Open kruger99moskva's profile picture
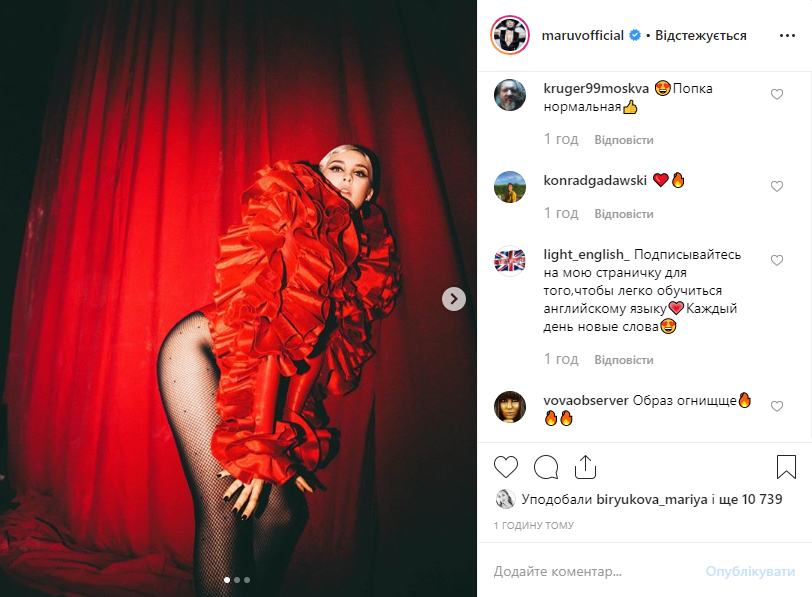This screenshot has height=597, width=812. [510, 95]
